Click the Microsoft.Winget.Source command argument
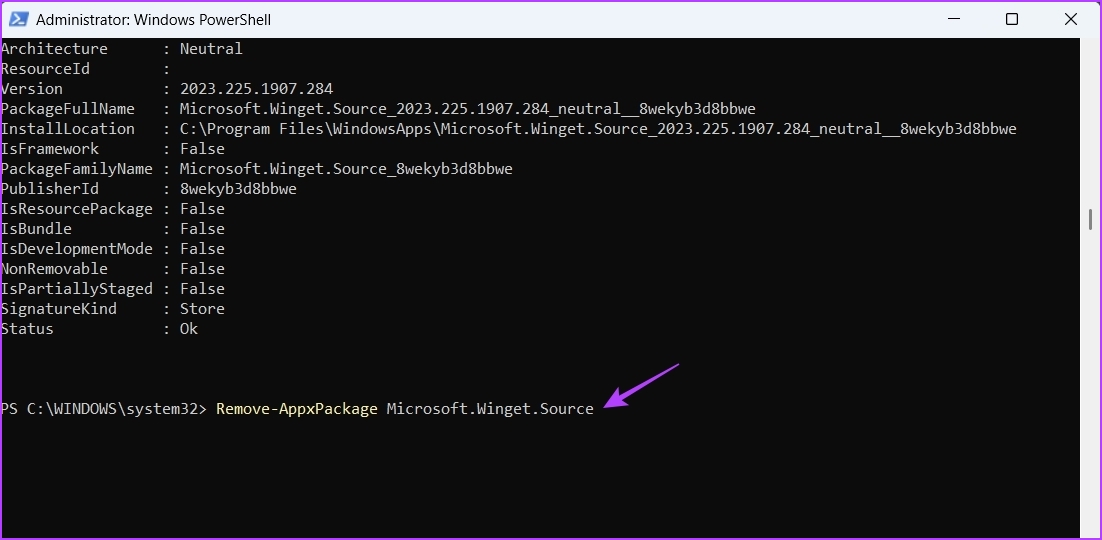Image resolution: width=1102 pixels, height=540 pixels. tap(490, 409)
